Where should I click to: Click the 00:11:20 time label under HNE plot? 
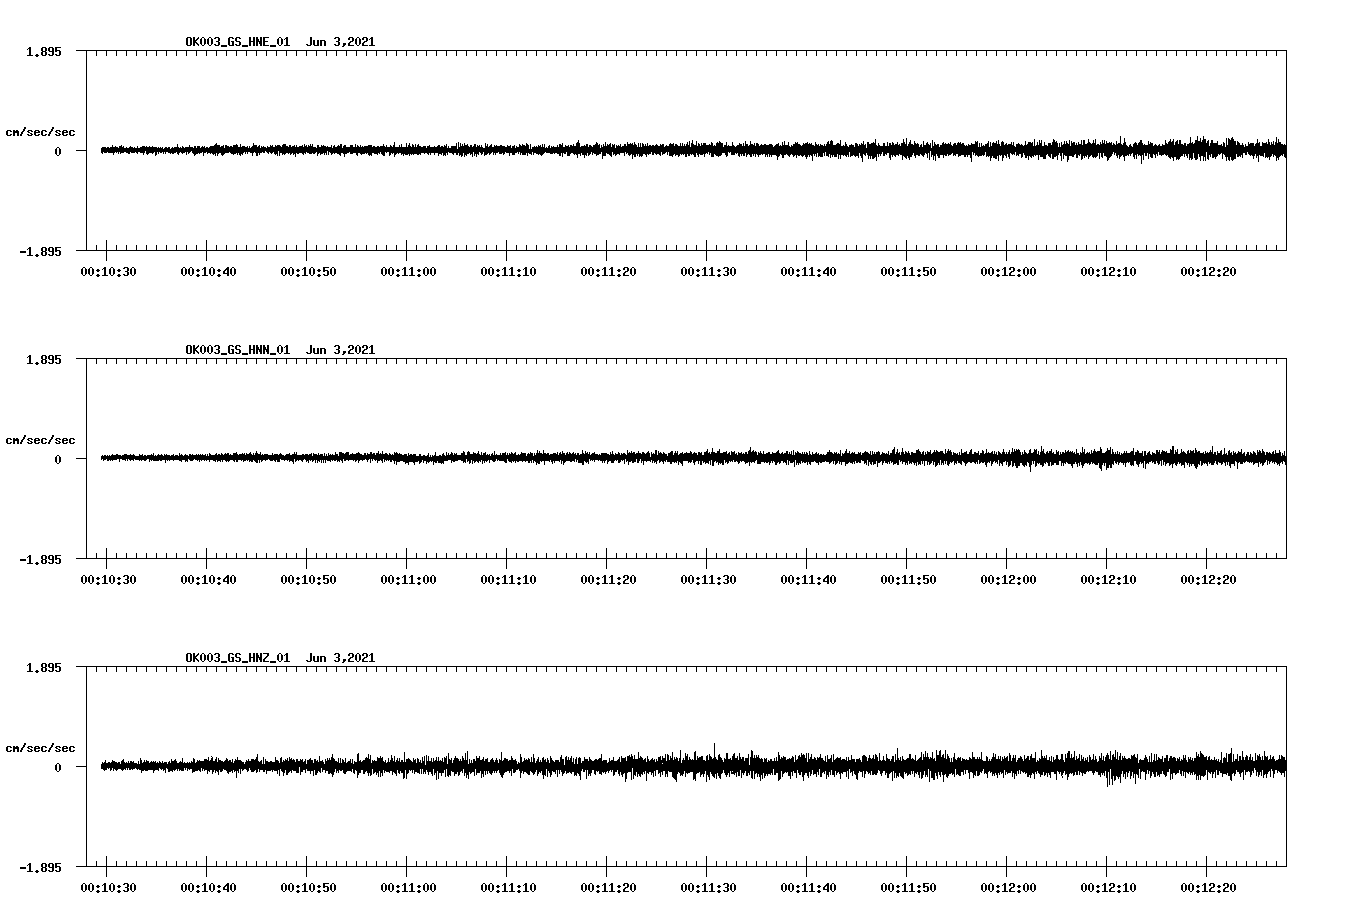[x=608, y=272]
